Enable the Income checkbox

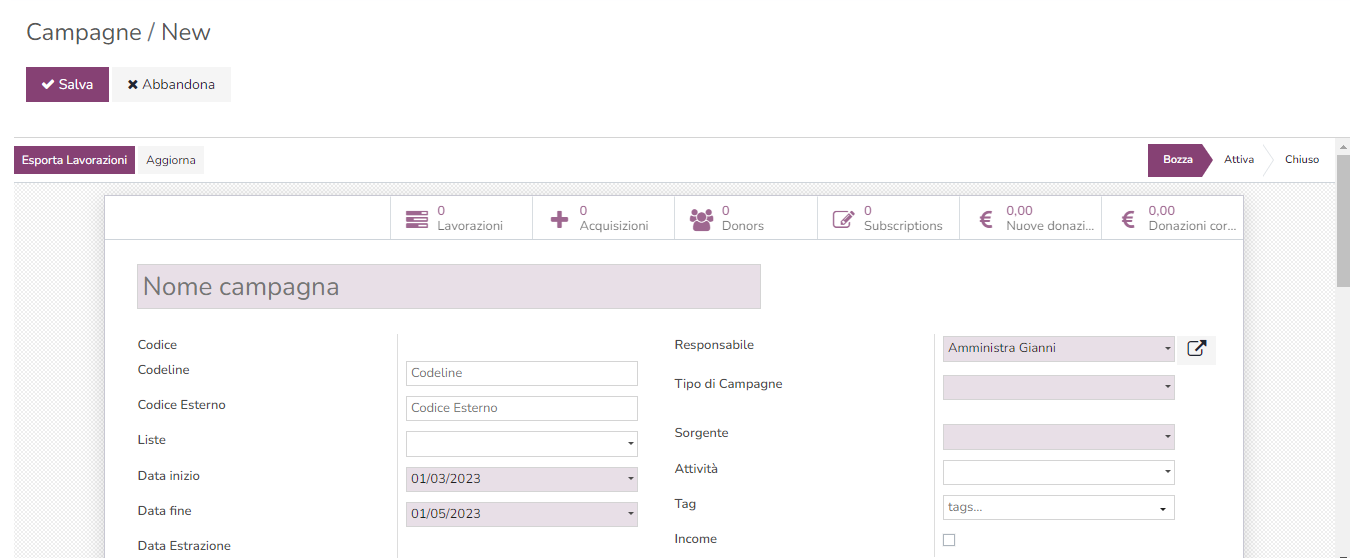[949, 540]
